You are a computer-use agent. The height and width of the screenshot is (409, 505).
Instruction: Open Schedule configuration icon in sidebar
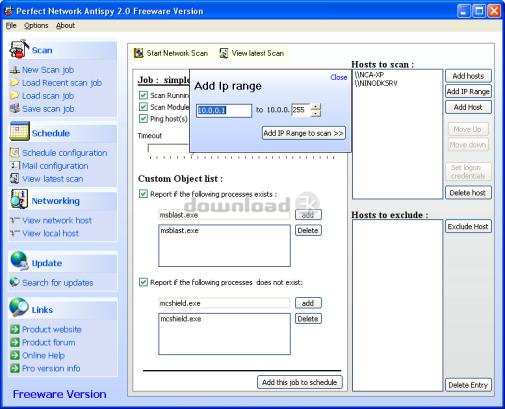click(x=15, y=152)
